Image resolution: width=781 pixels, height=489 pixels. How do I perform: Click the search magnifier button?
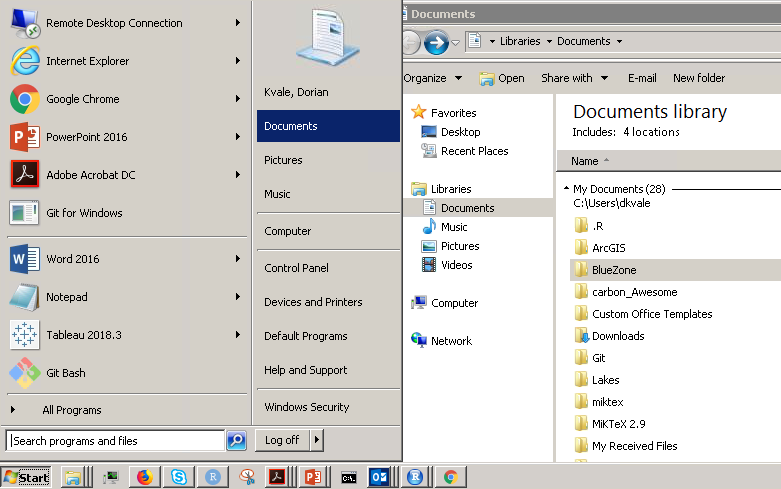point(237,440)
